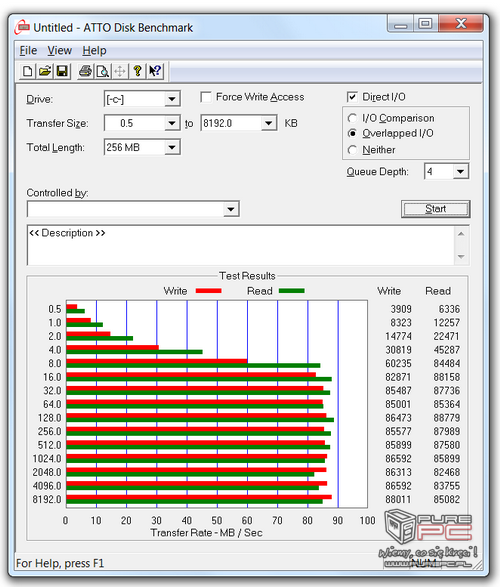Click the Print Preview toolbar icon
Screen dimensions: 500x587
(103, 71)
